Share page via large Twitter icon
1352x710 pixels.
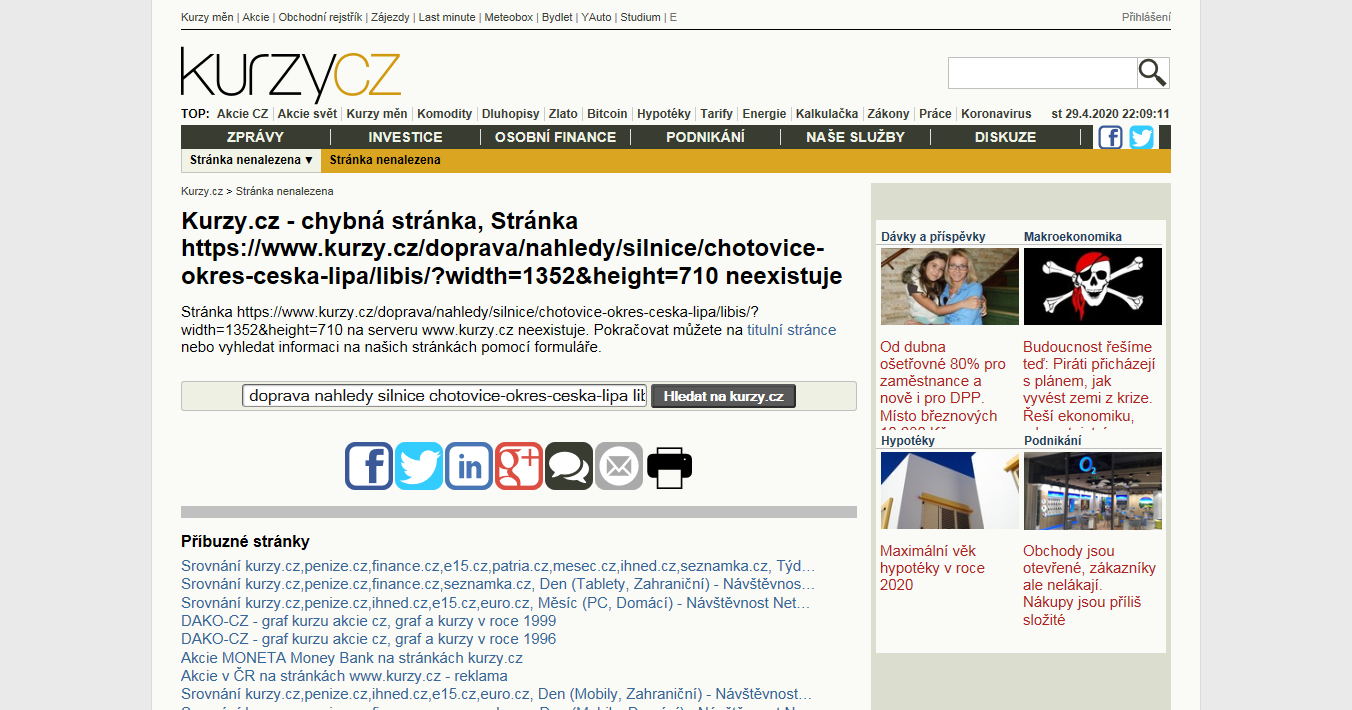tap(419, 466)
